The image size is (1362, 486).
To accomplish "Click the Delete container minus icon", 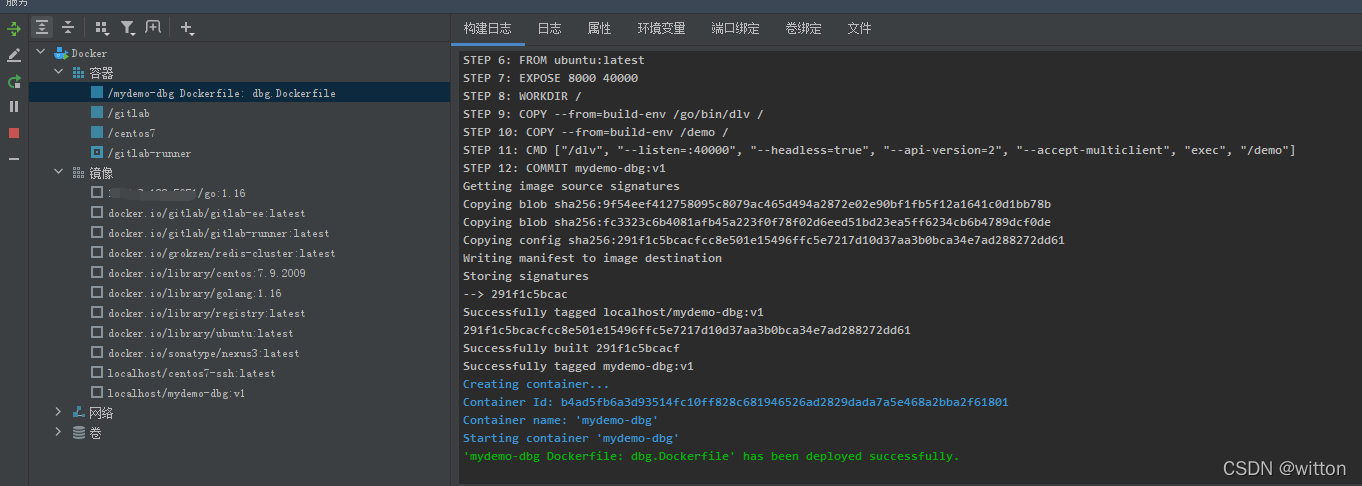I will (14, 158).
